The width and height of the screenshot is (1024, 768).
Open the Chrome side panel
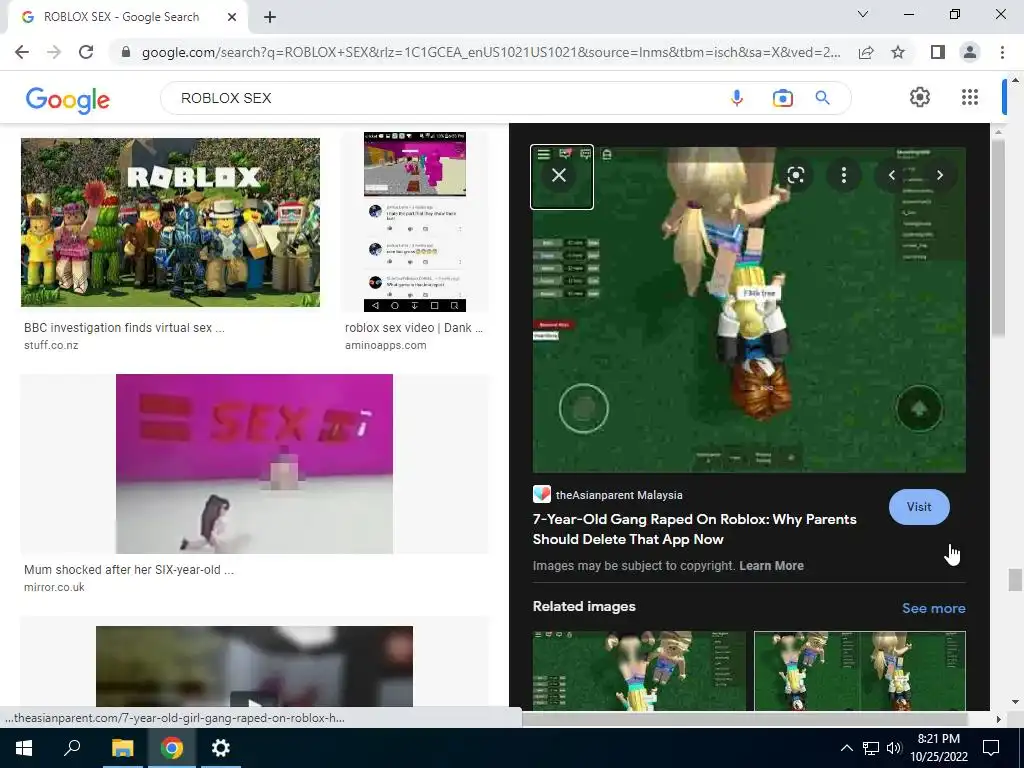[x=937, y=52]
